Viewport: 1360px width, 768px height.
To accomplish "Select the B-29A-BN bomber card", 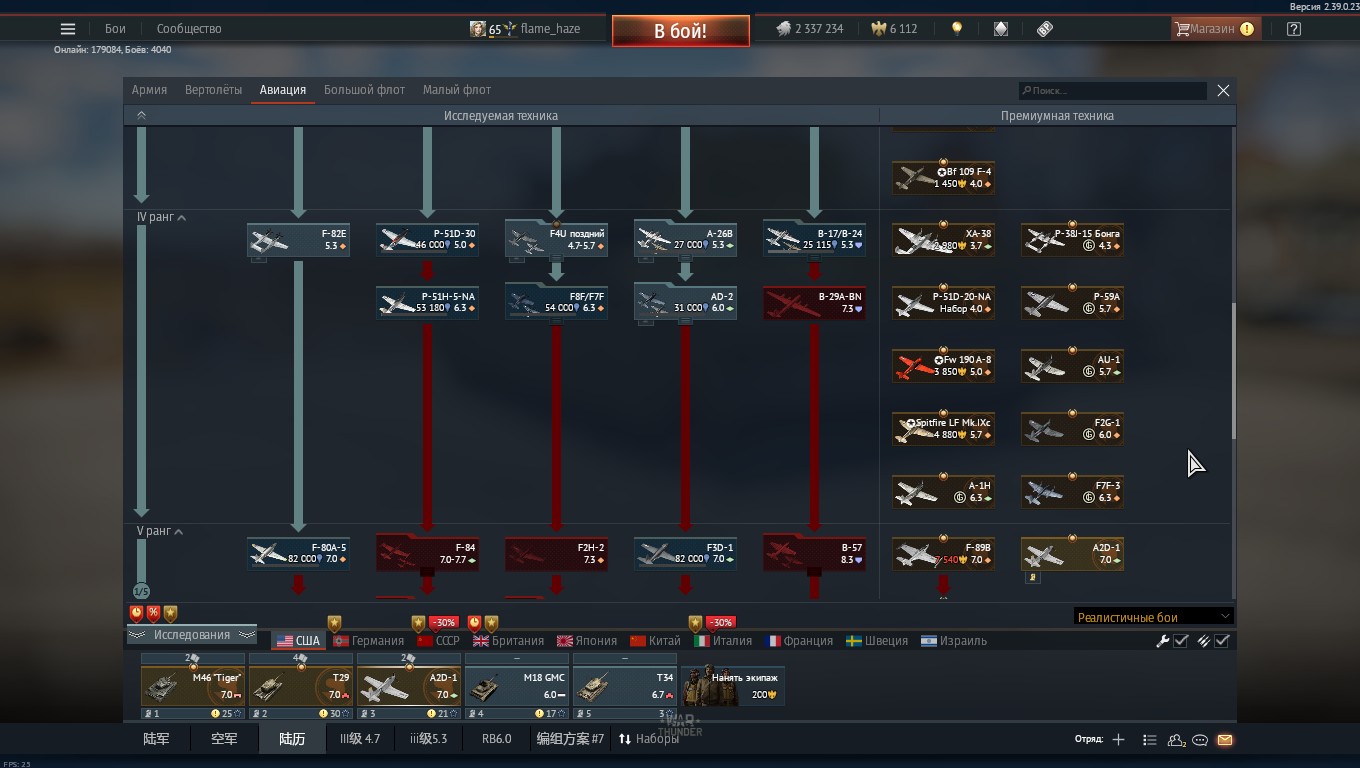I will [x=814, y=303].
